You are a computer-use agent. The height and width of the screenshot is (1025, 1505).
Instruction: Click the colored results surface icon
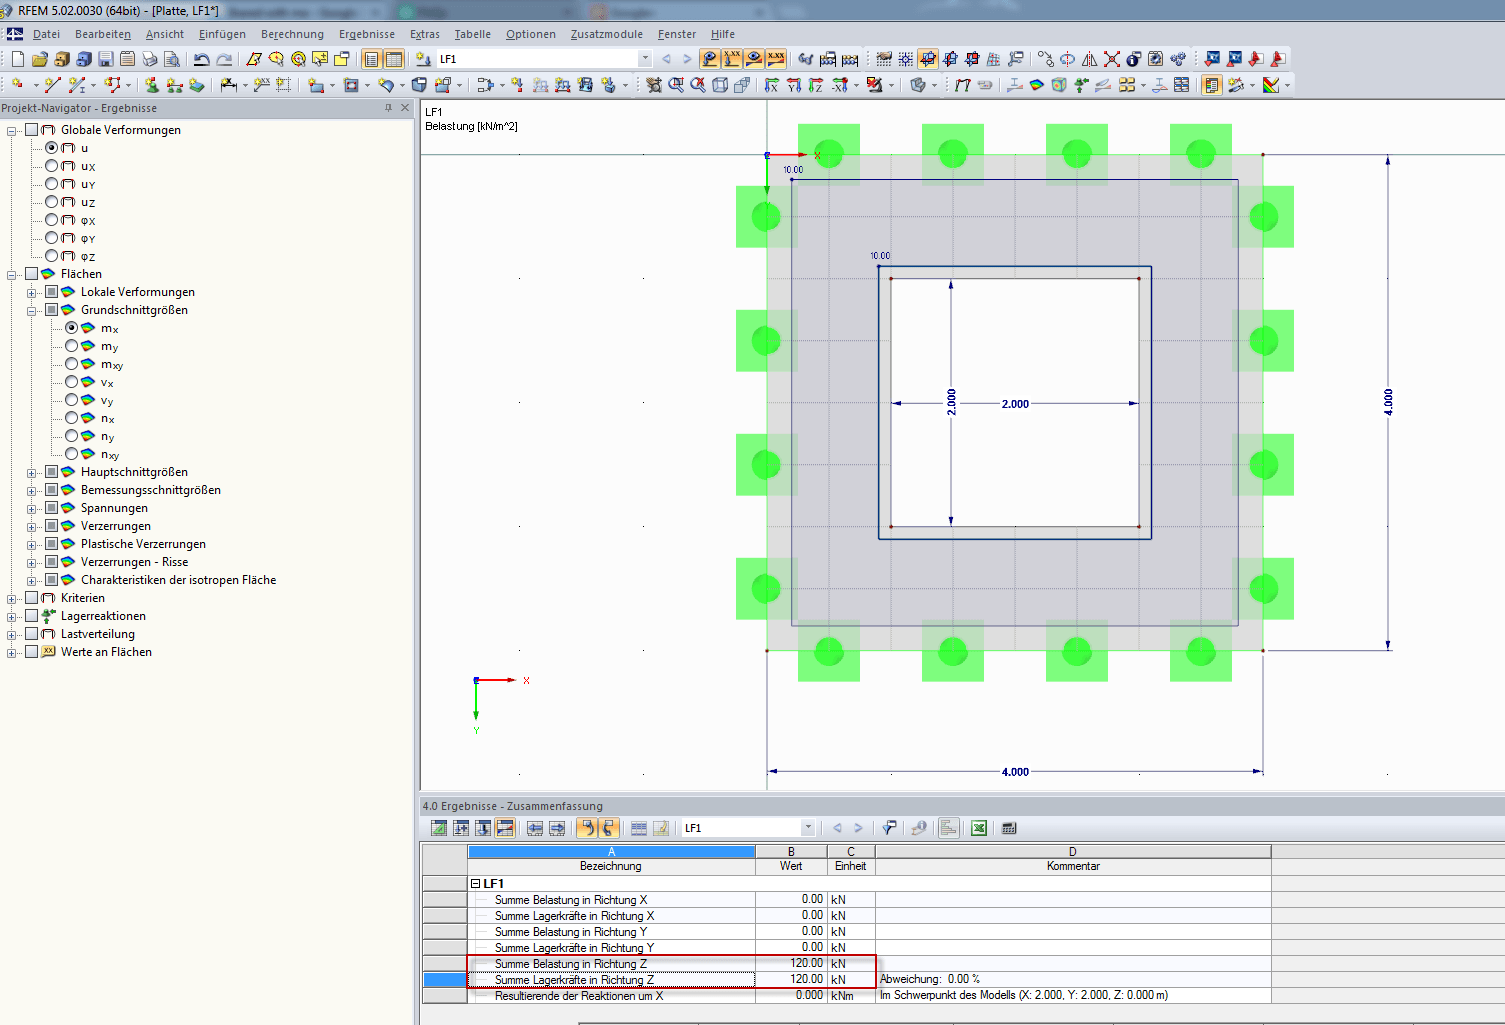pyautogui.click(x=1037, y=85)
